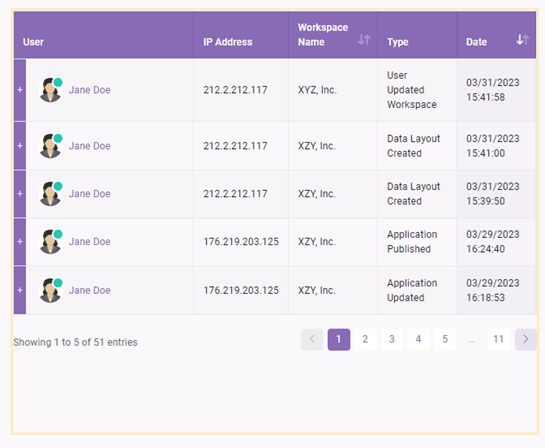The width and height of the screenshot is (545, 448).
Task: Select pagination page 1
Action: point(339,339)
